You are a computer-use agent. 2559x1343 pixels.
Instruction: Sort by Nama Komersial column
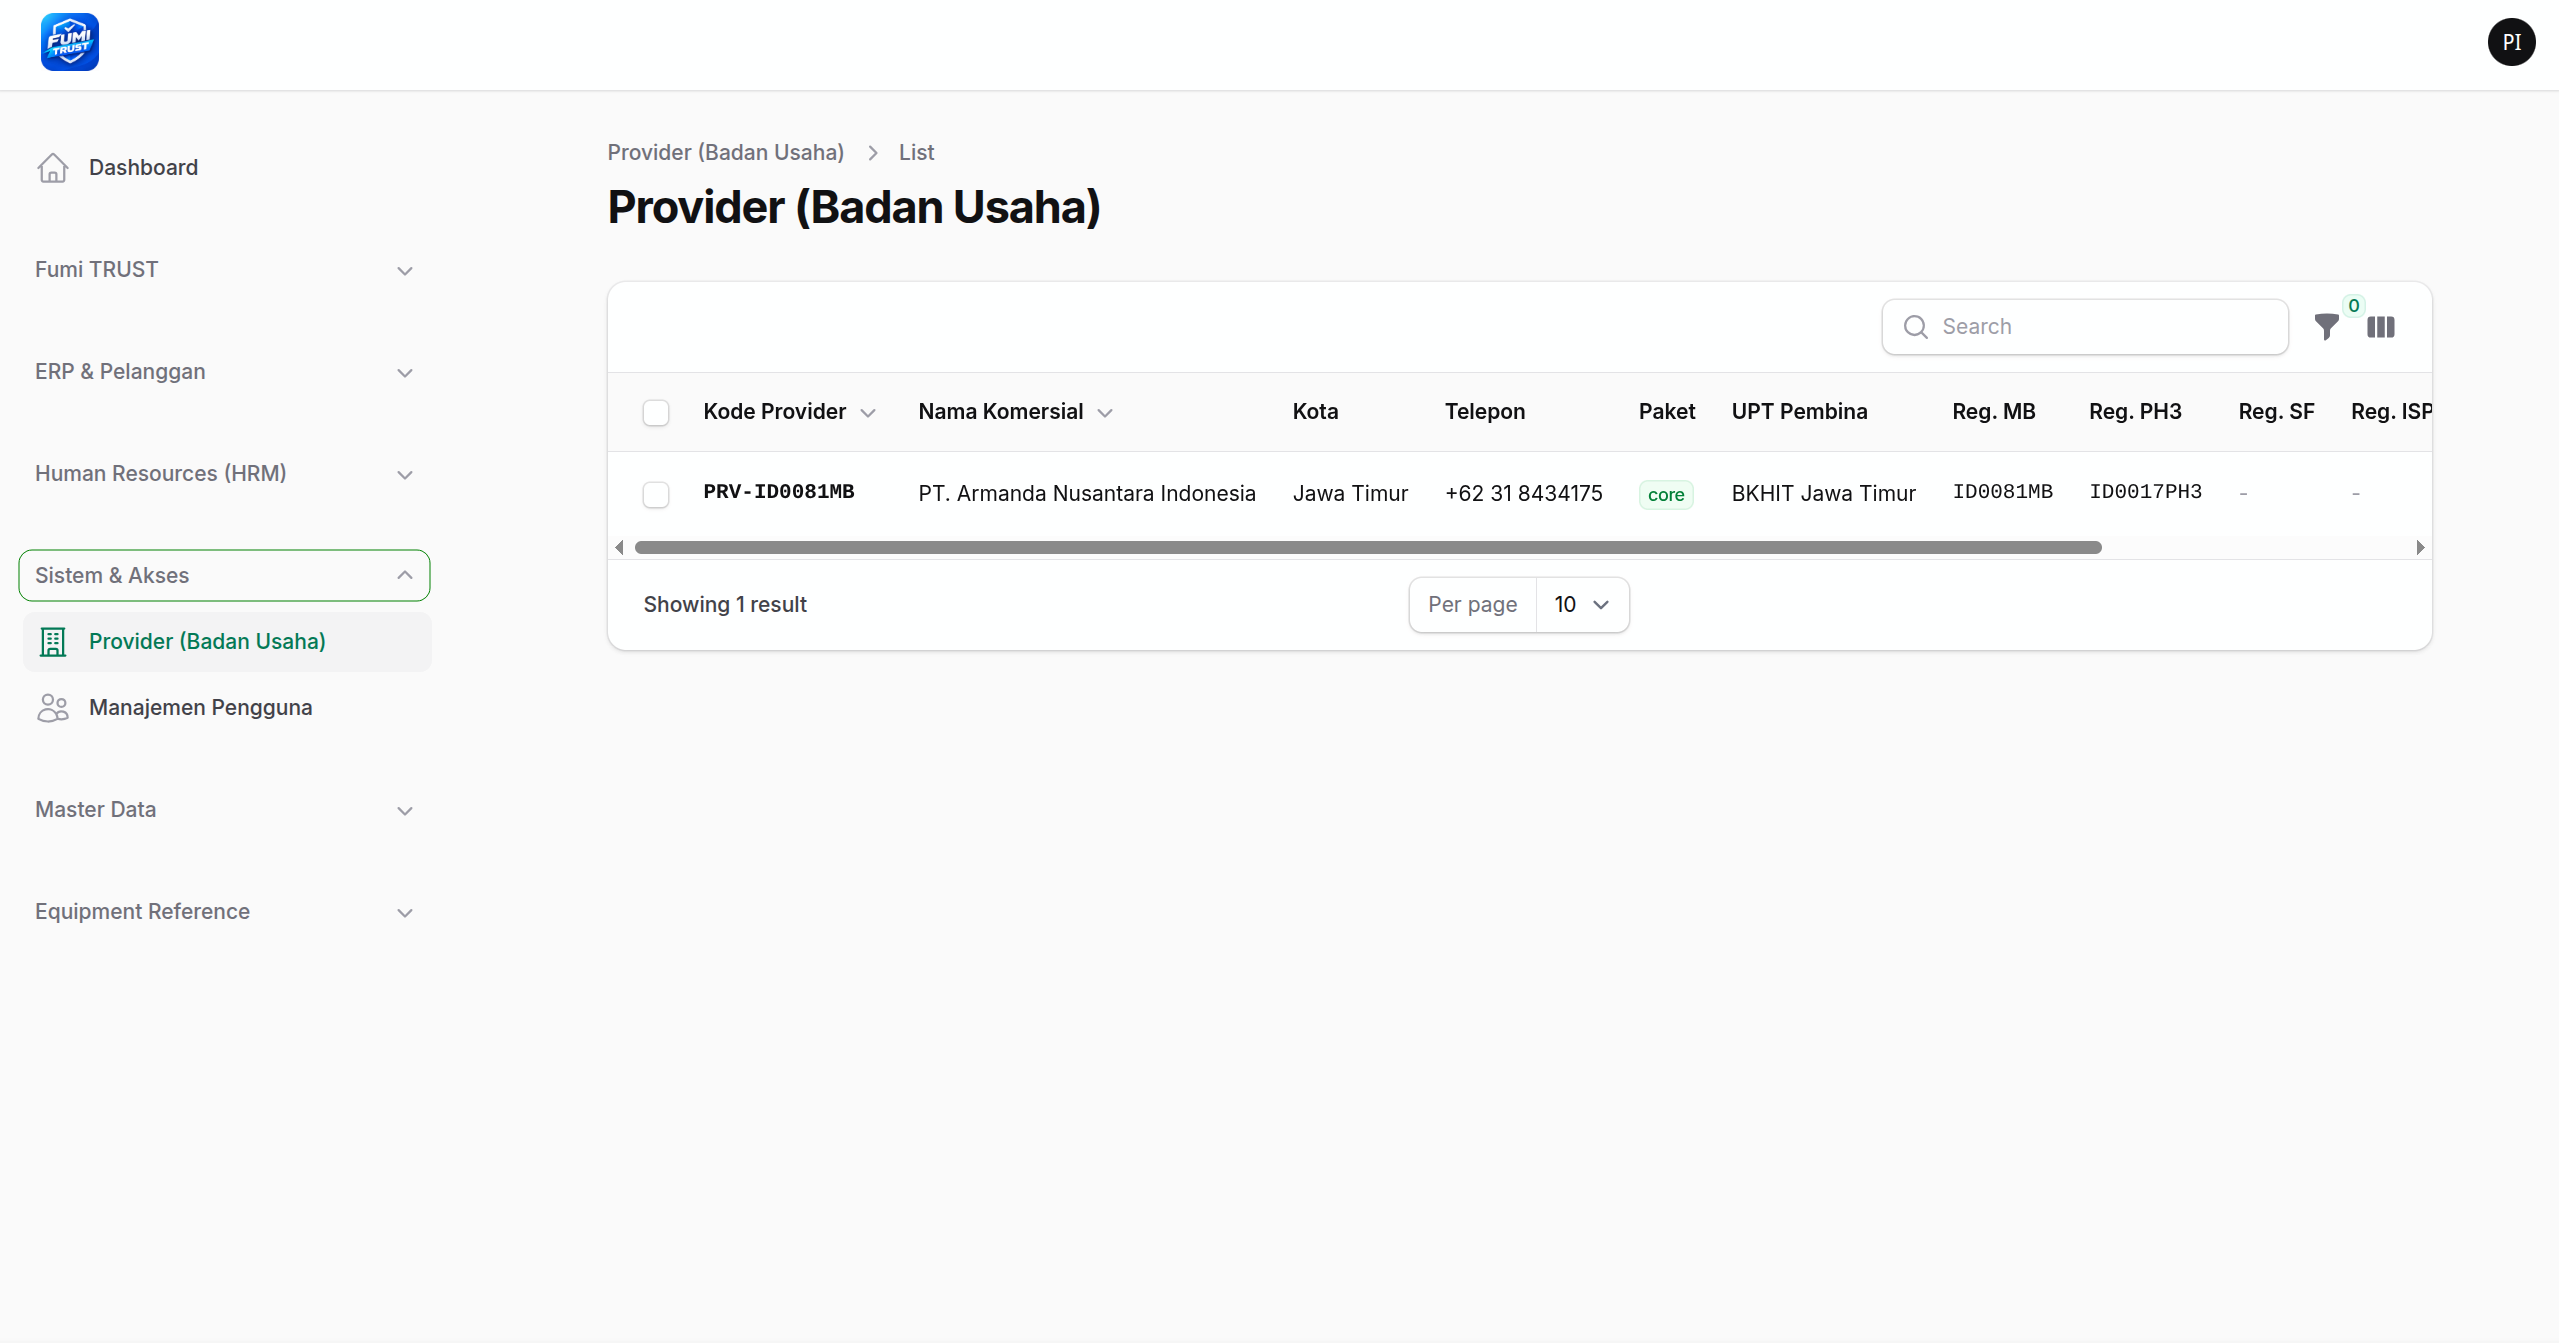pos(1015,412)
